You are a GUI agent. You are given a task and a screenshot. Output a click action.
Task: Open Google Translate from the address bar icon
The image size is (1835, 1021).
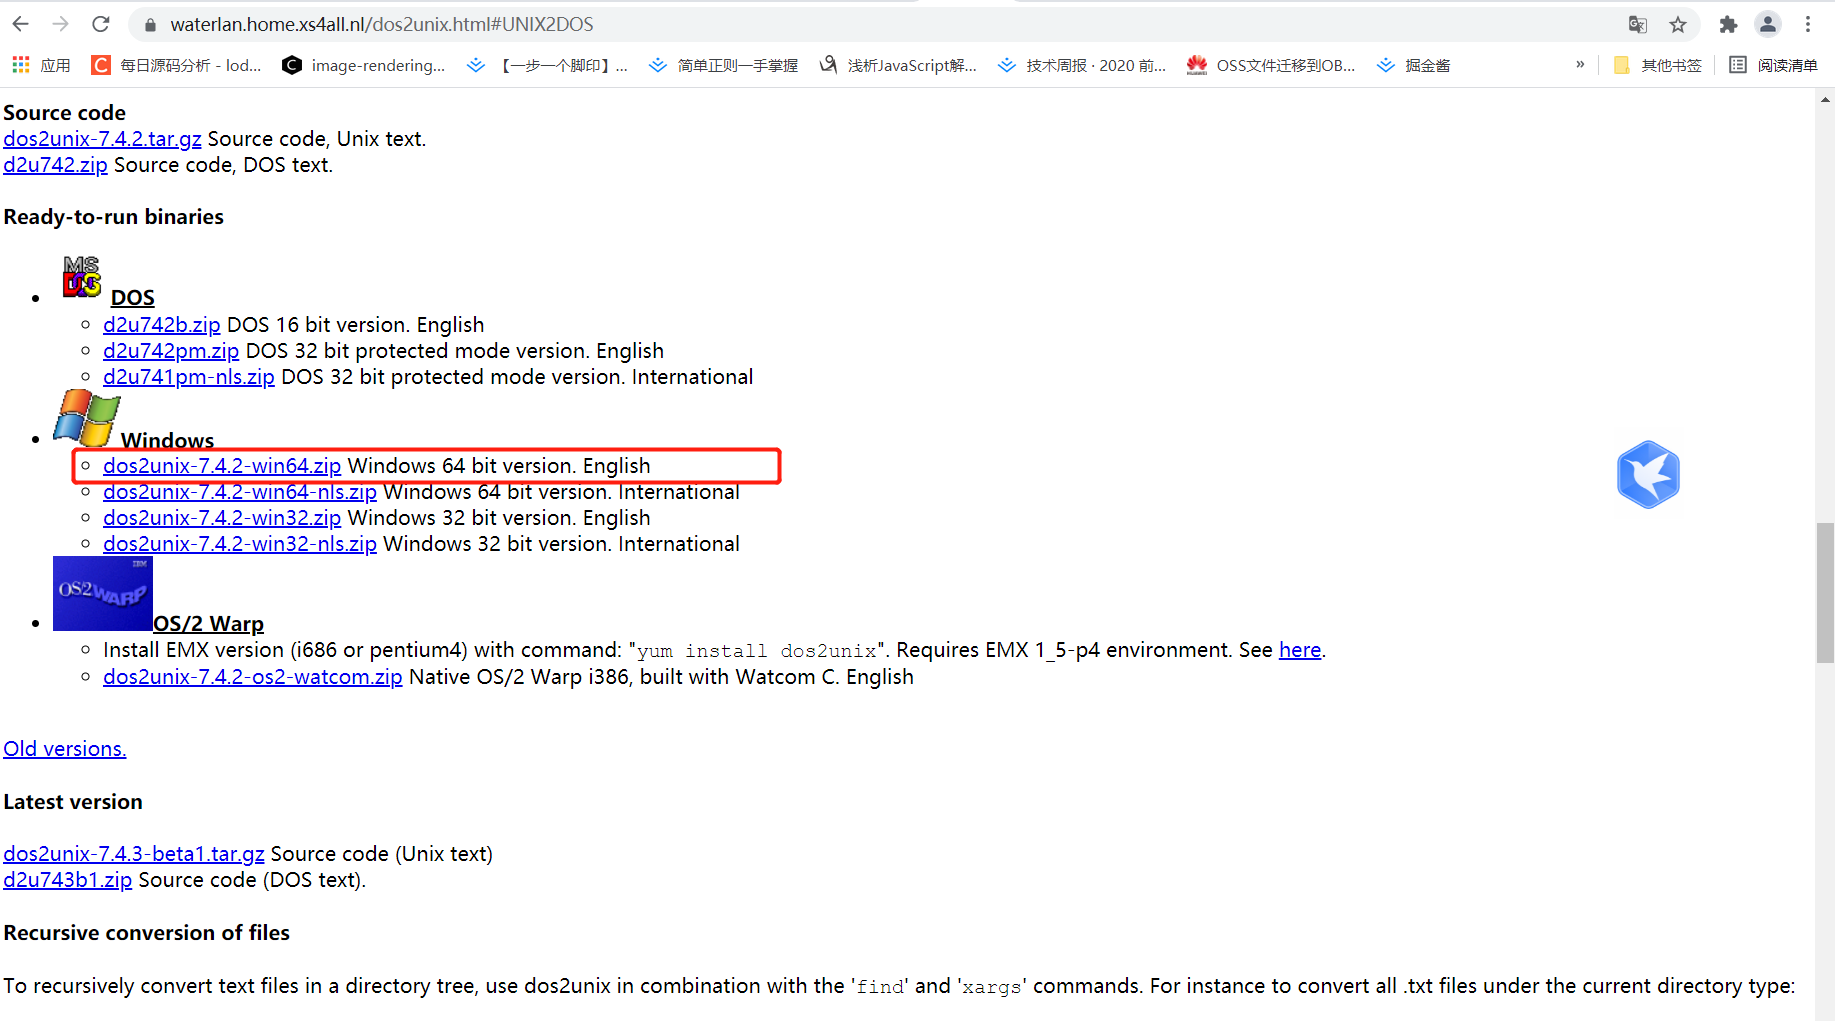1637,24
